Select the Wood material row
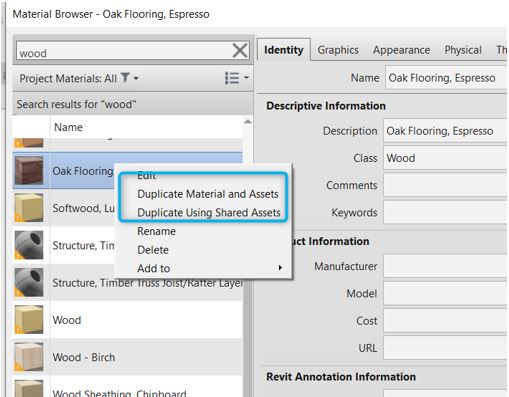 (128, 320)
